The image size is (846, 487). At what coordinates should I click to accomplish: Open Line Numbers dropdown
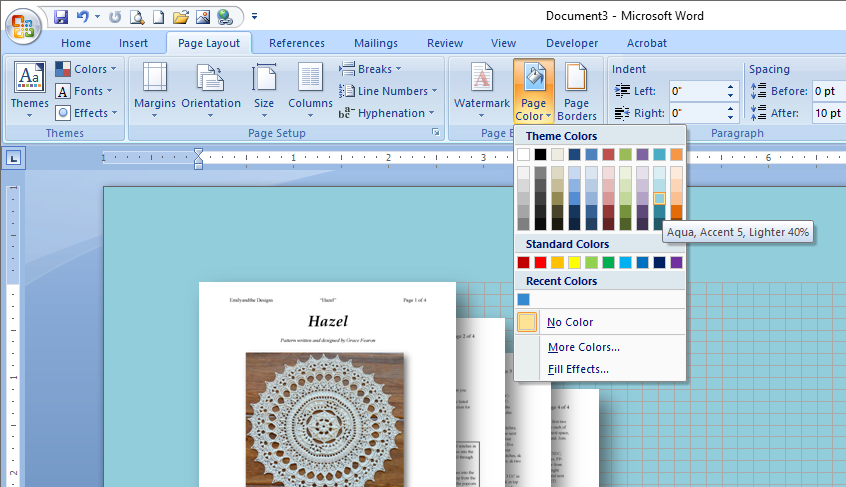pyautogui.click(x=388, y=91)
